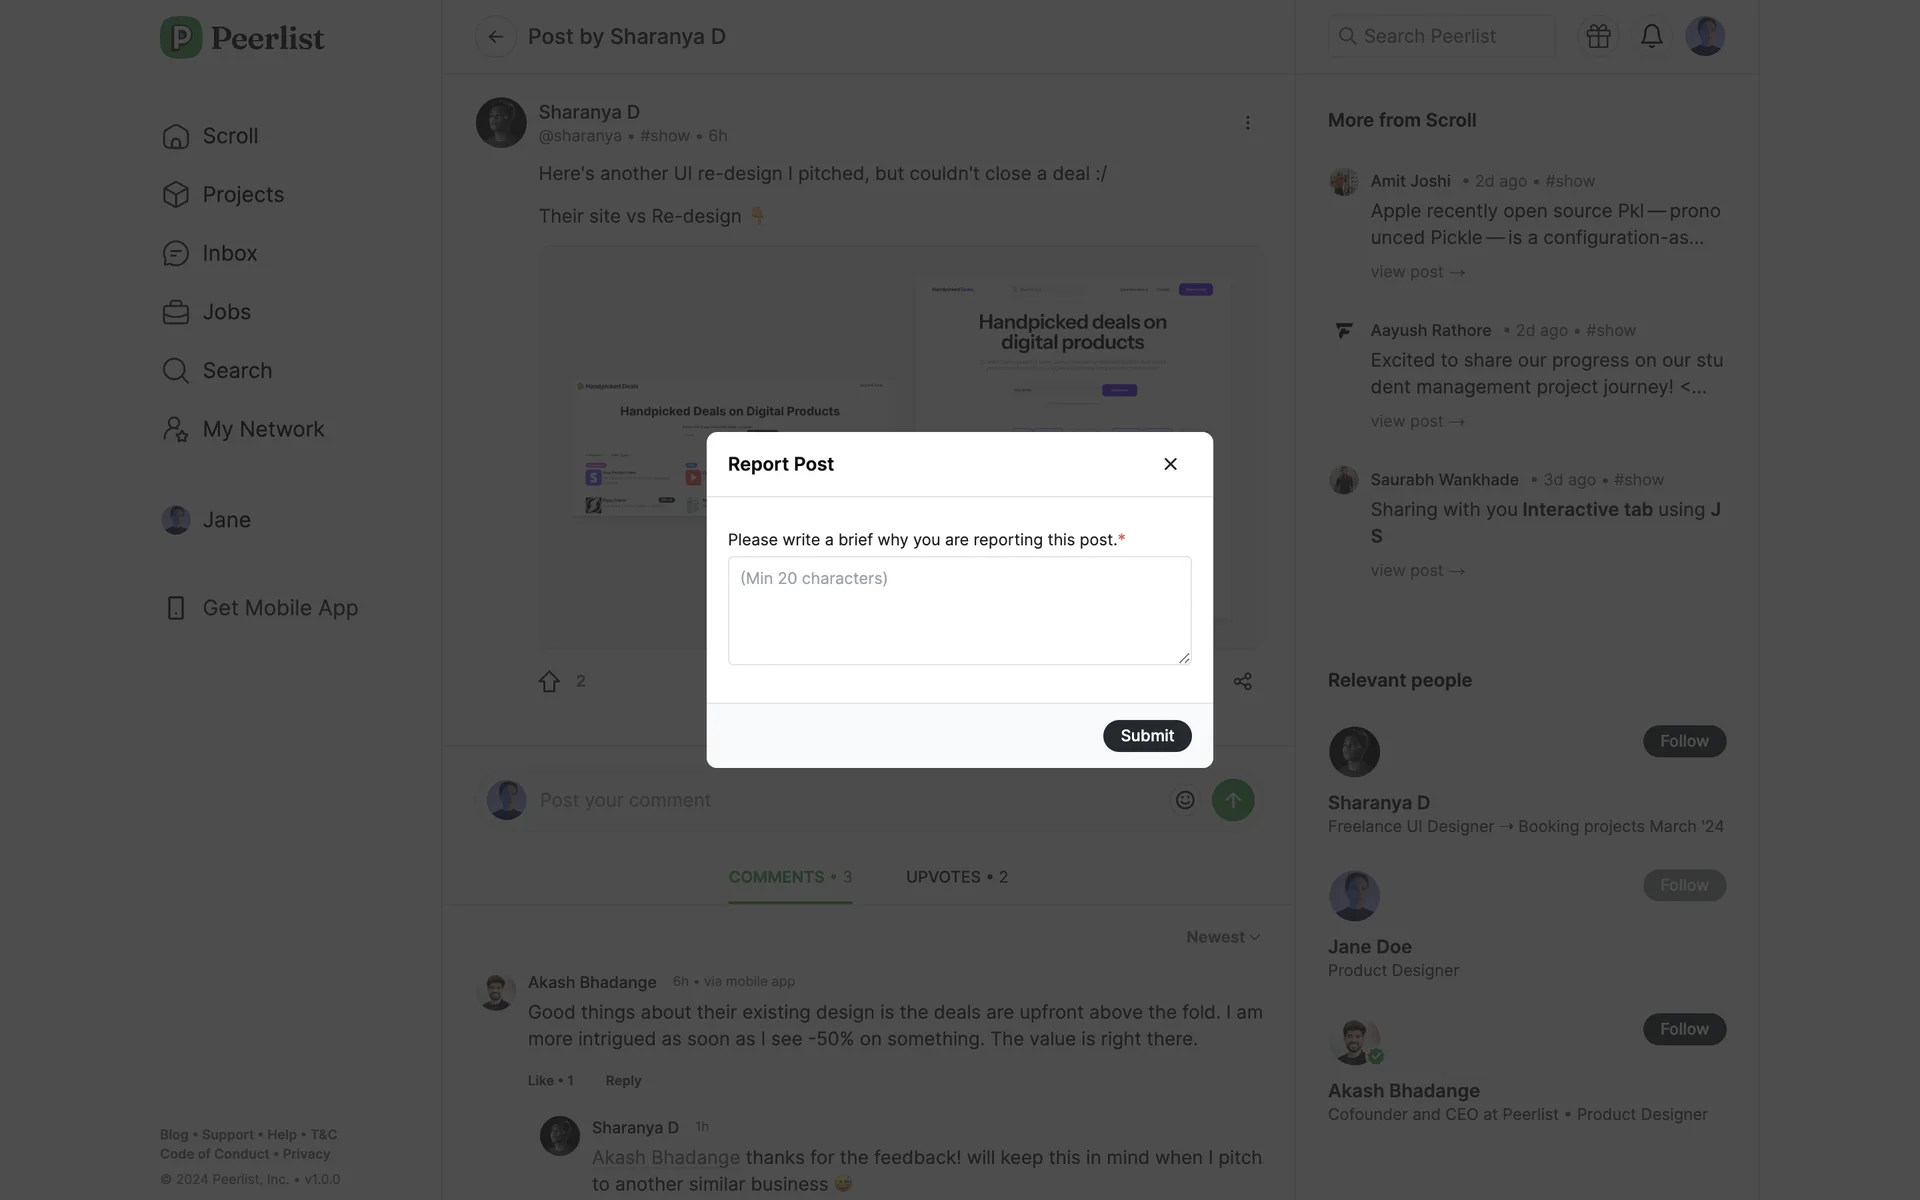This screenshot has width=1920, height=1200.
Task: Send comment with green arrow button
Action: [1233, 800]
